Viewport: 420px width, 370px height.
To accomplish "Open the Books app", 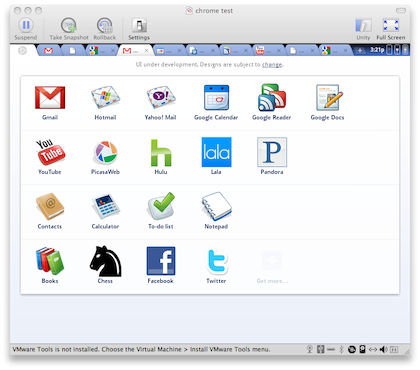I will coord(50,261).
